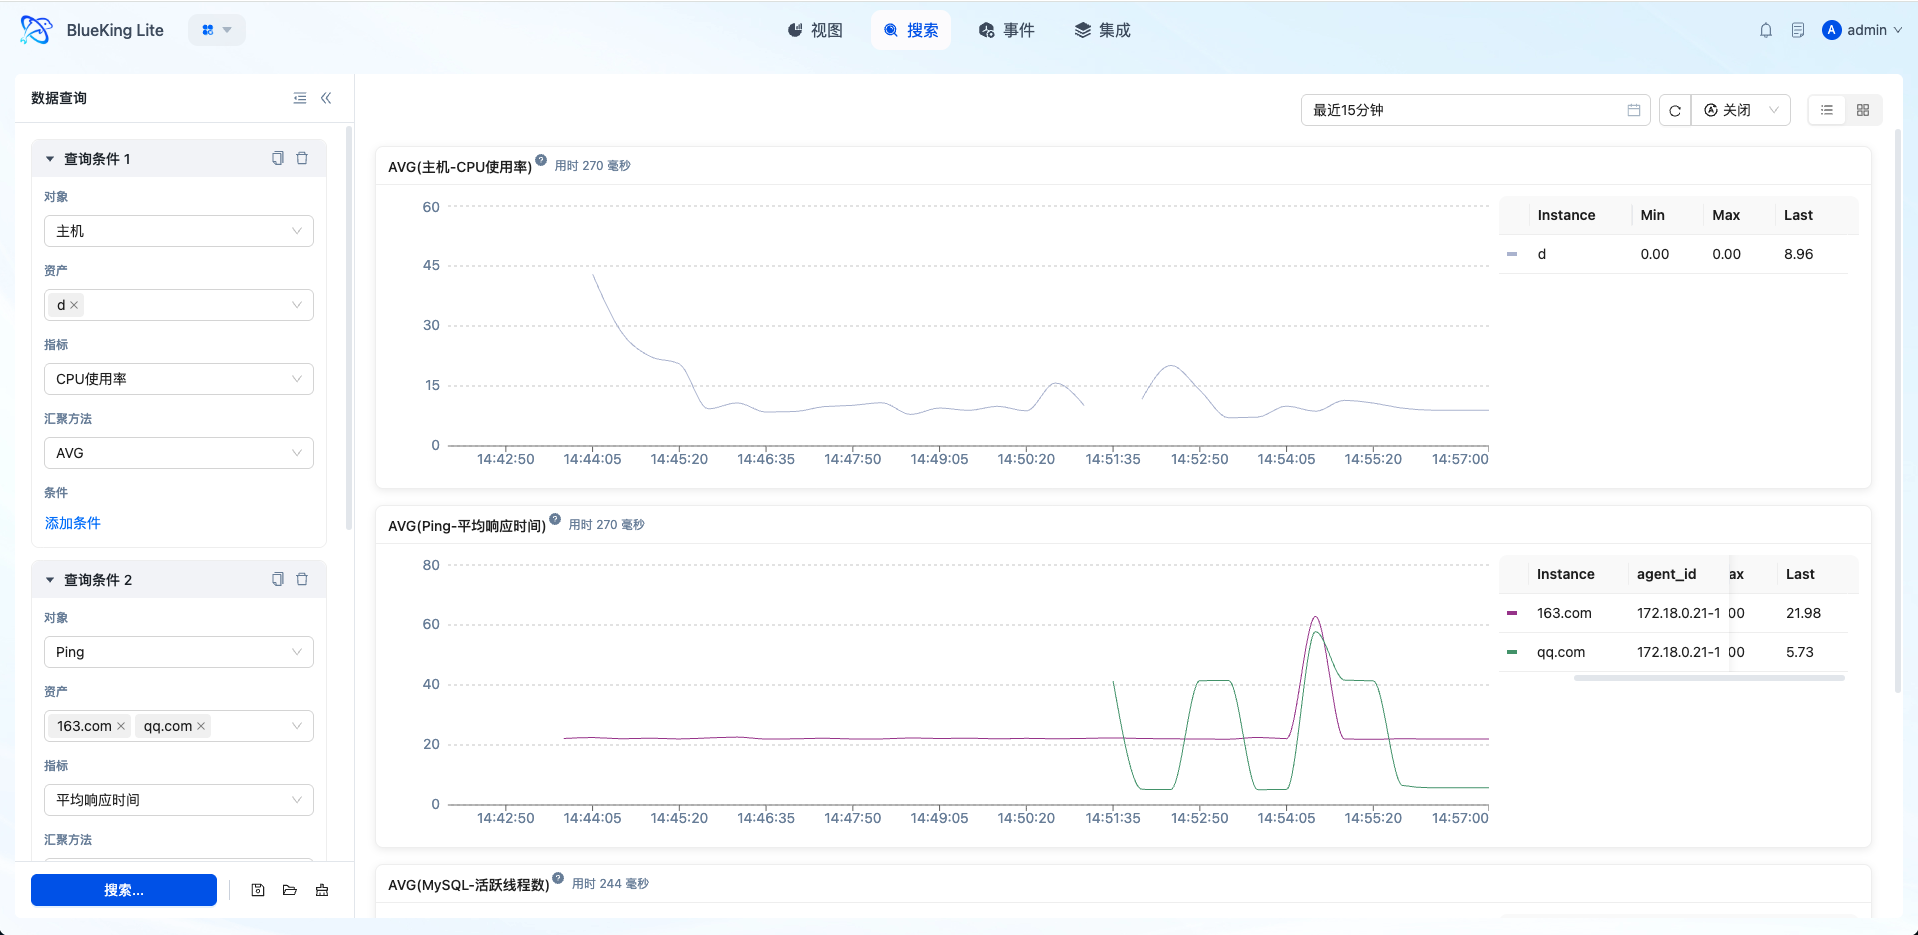Copy 查询条件 2 with its duplicate icon
The width and height of the screenshot is (1918, 935).
278,579
